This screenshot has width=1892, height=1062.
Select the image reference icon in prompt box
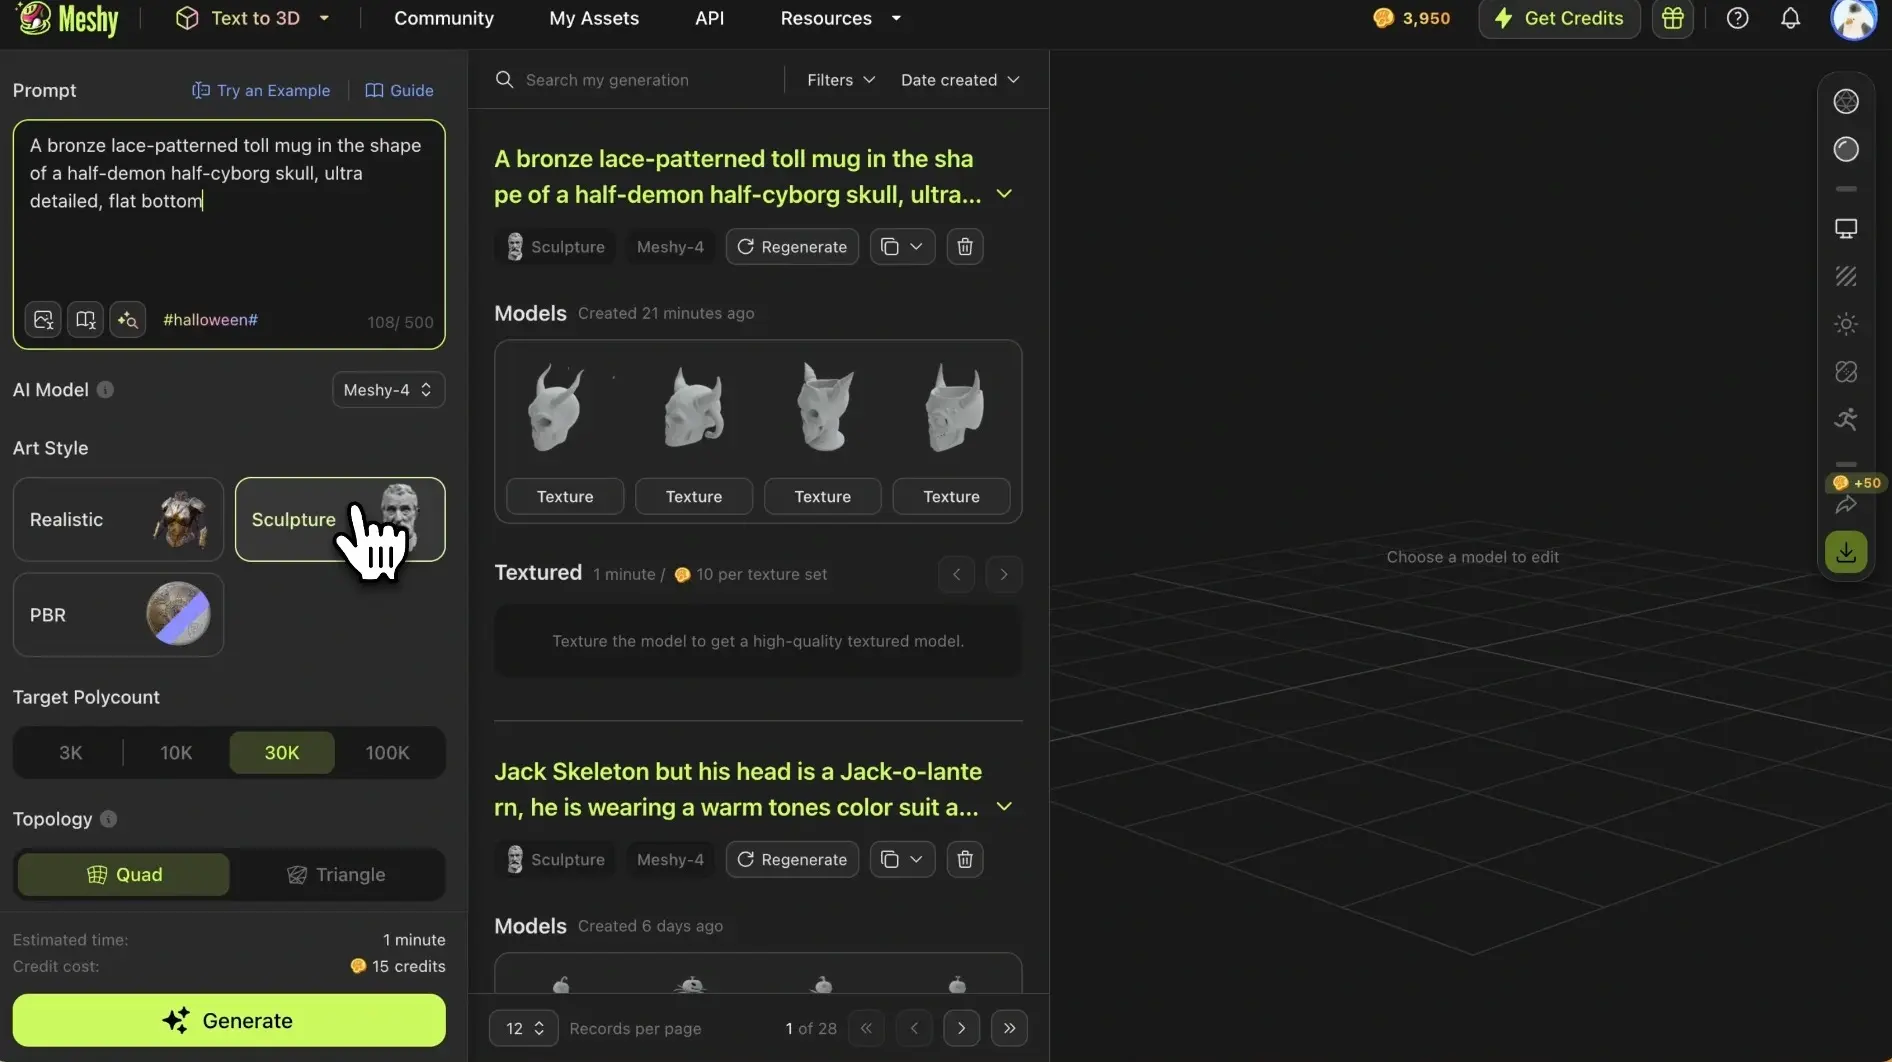coord(42,319)
